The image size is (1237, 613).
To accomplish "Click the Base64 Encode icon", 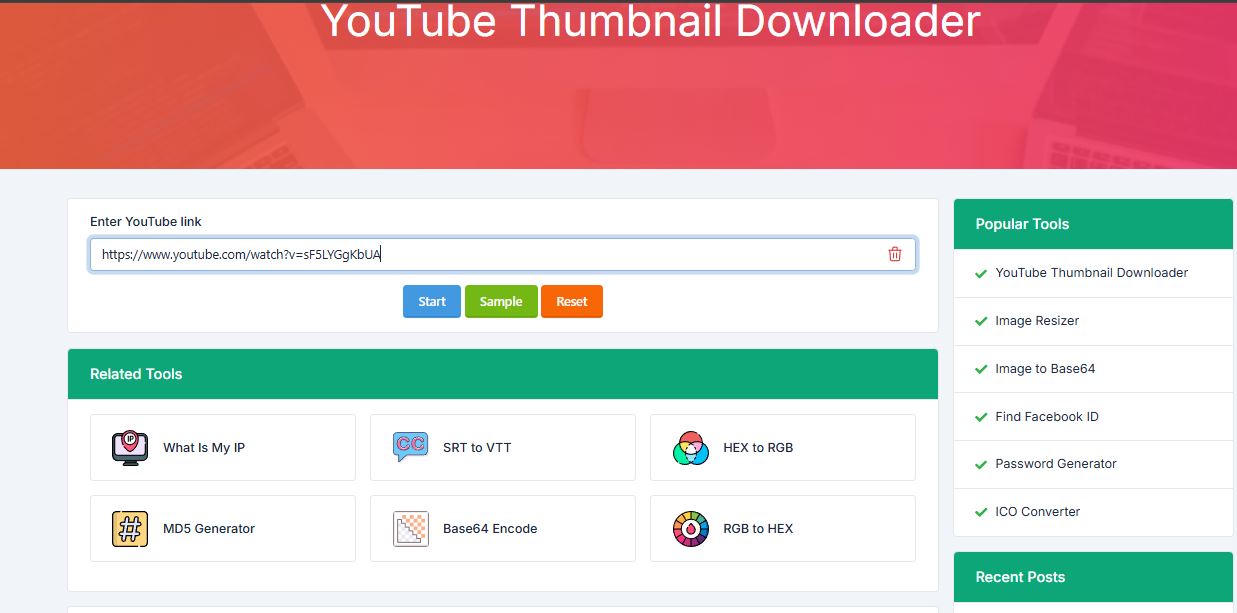I will coord(410,529).
